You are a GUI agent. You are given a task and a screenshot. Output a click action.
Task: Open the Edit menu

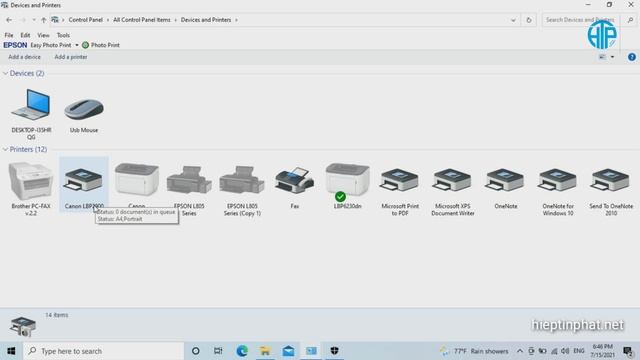coord(25,36)
